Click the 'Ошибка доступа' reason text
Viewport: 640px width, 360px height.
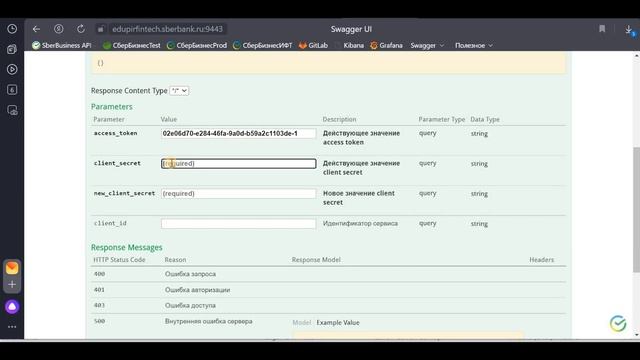[190, 305]
